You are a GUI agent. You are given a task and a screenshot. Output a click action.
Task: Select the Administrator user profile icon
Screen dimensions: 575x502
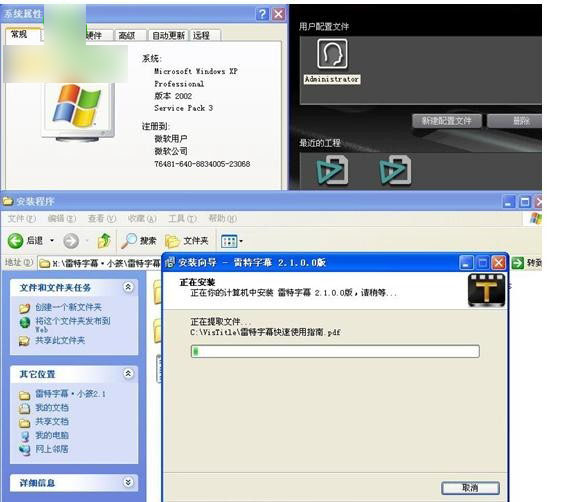tap(332, 54)
